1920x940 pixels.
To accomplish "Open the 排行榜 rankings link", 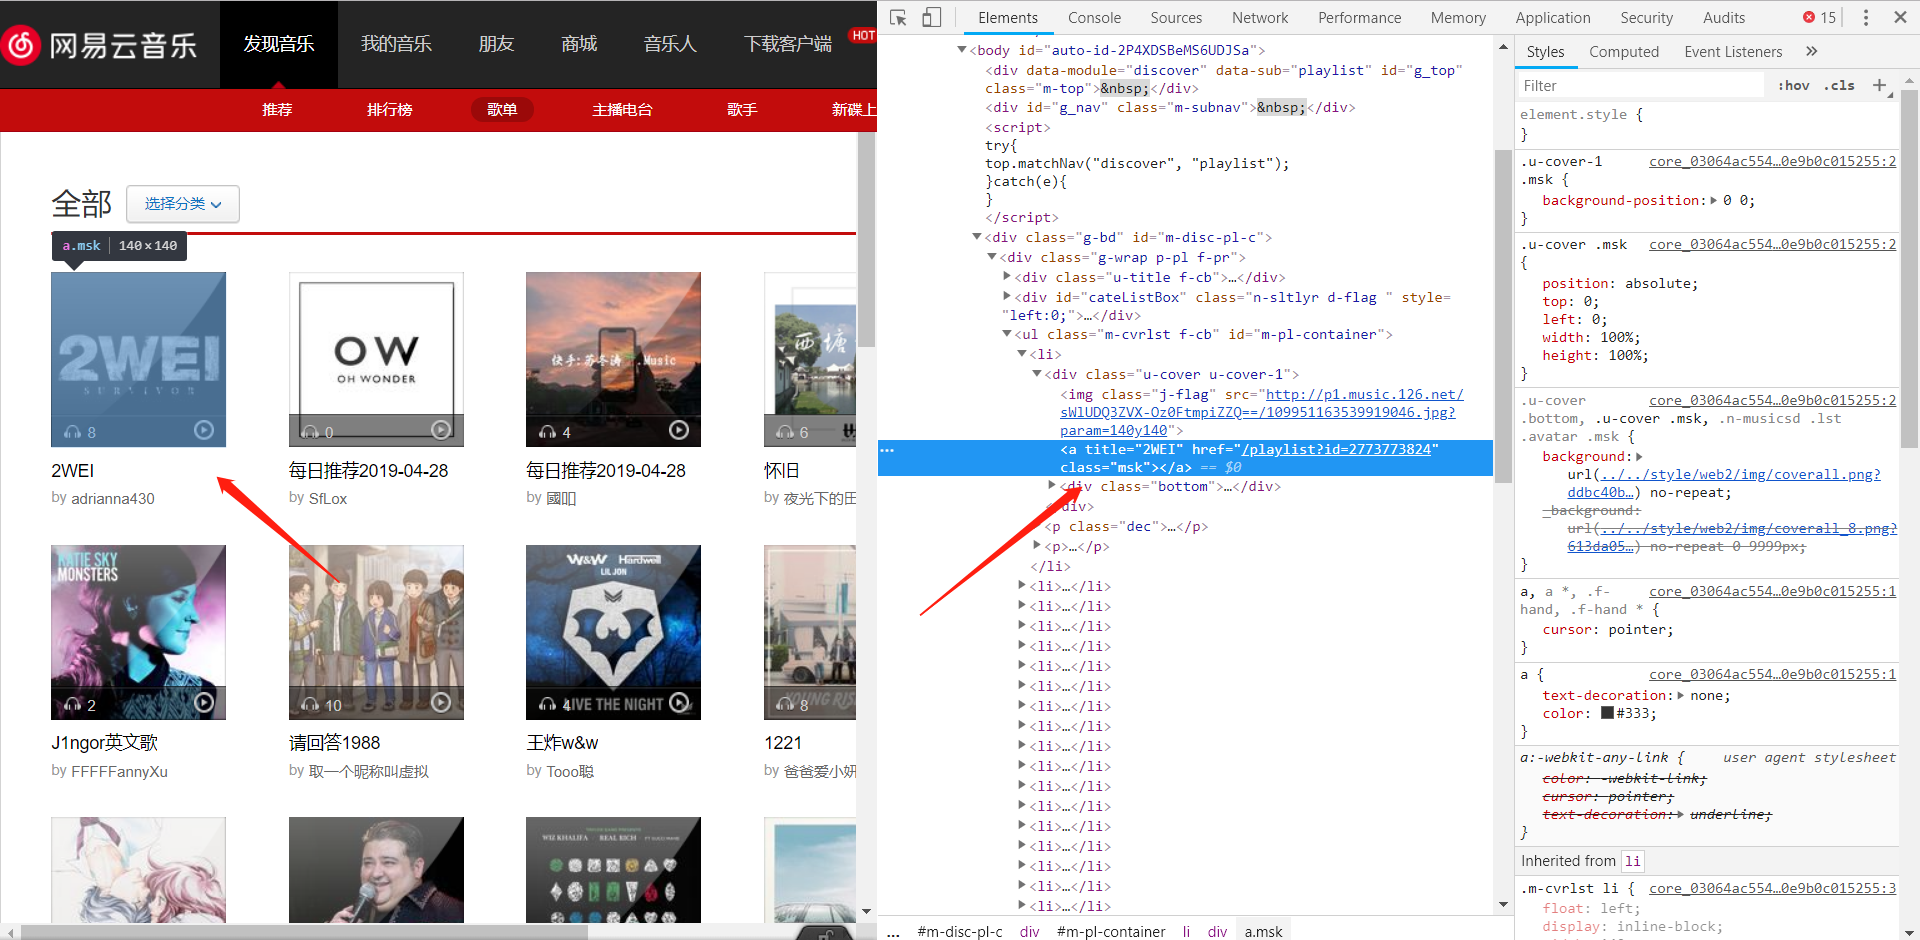I will [x=389, y=109].
